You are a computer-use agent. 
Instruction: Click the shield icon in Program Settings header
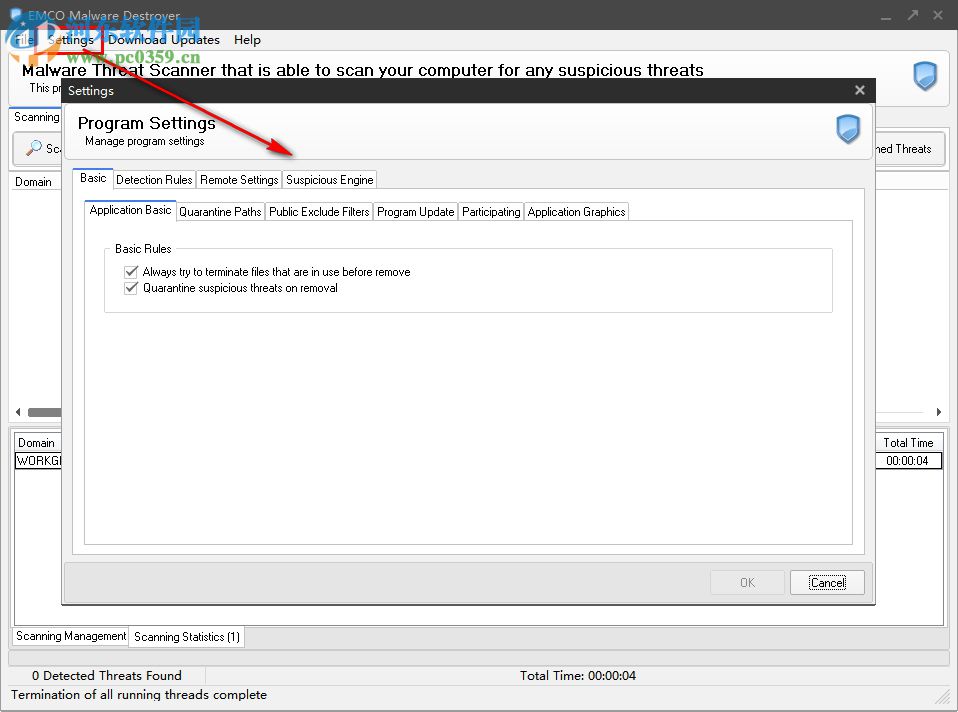coord(846,130)
